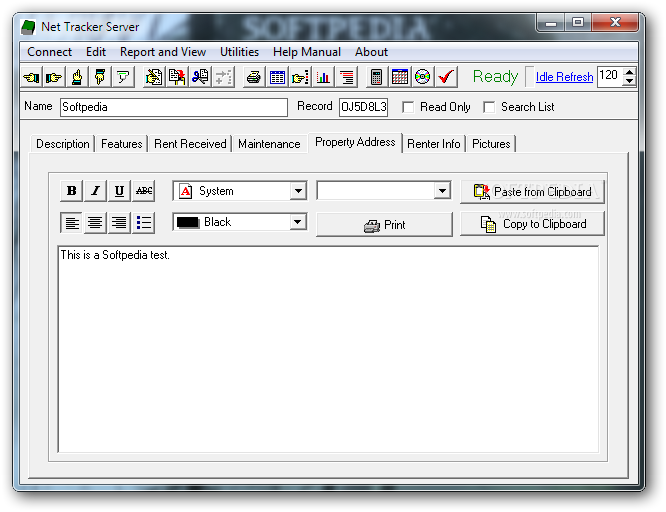Decrease idle refresh value with down arrow
Viewport: 666px width, 512px height.
coord(629,82)
